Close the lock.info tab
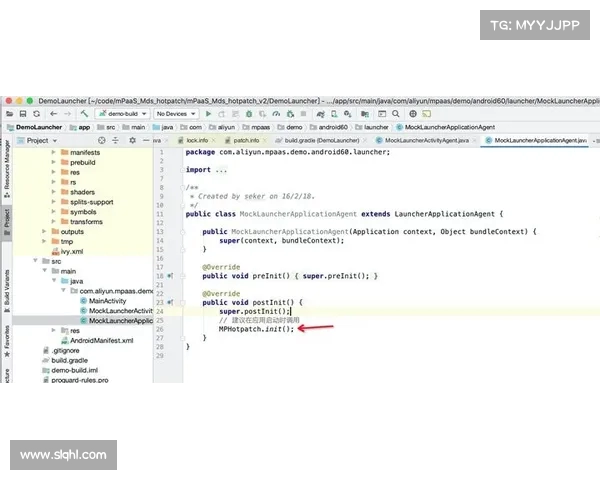600x480 pixels. [x=214, y=140]
